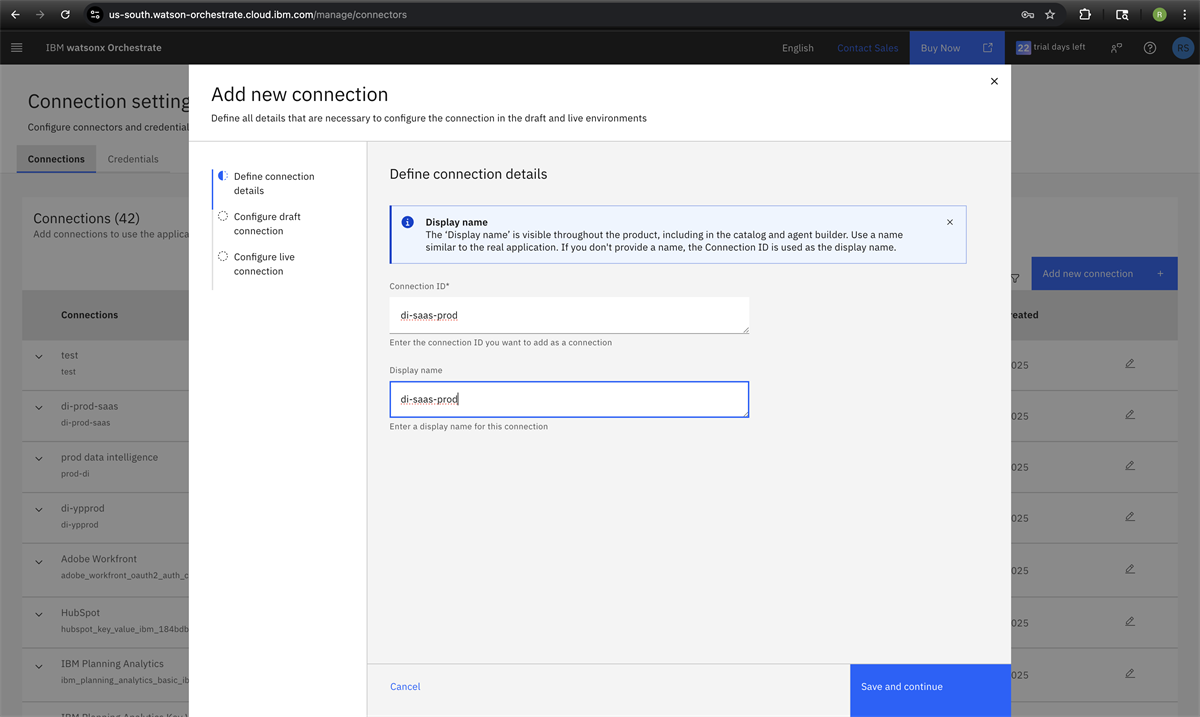Screen dimensions: 1200x717
Task: Edit the test connection pencil icon
Action: tap(1130, 363)
